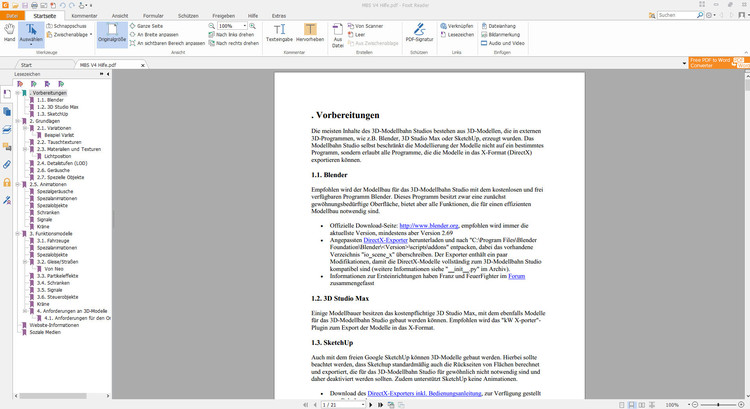Select the Hand tool
The height and width of the screenshot is (409, 750).
pyautogui.click(x=9, y=33)
